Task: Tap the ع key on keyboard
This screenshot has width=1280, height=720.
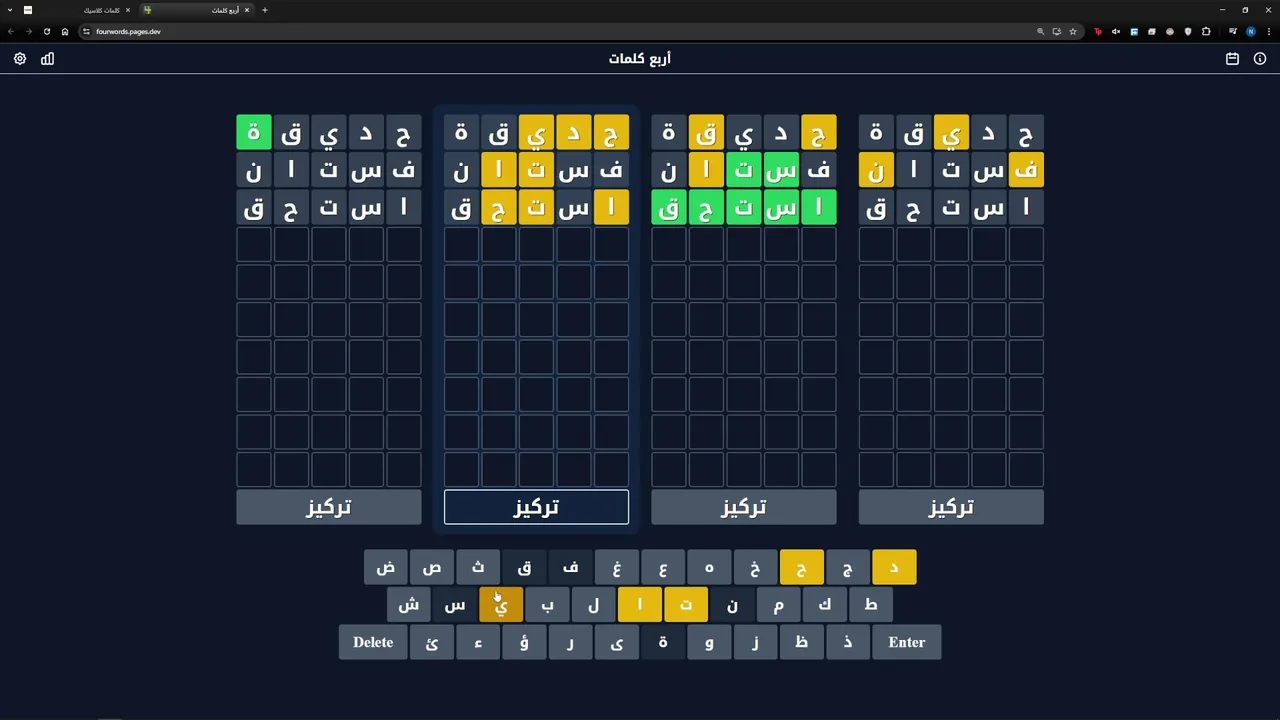Action: [x=663, y=567]
